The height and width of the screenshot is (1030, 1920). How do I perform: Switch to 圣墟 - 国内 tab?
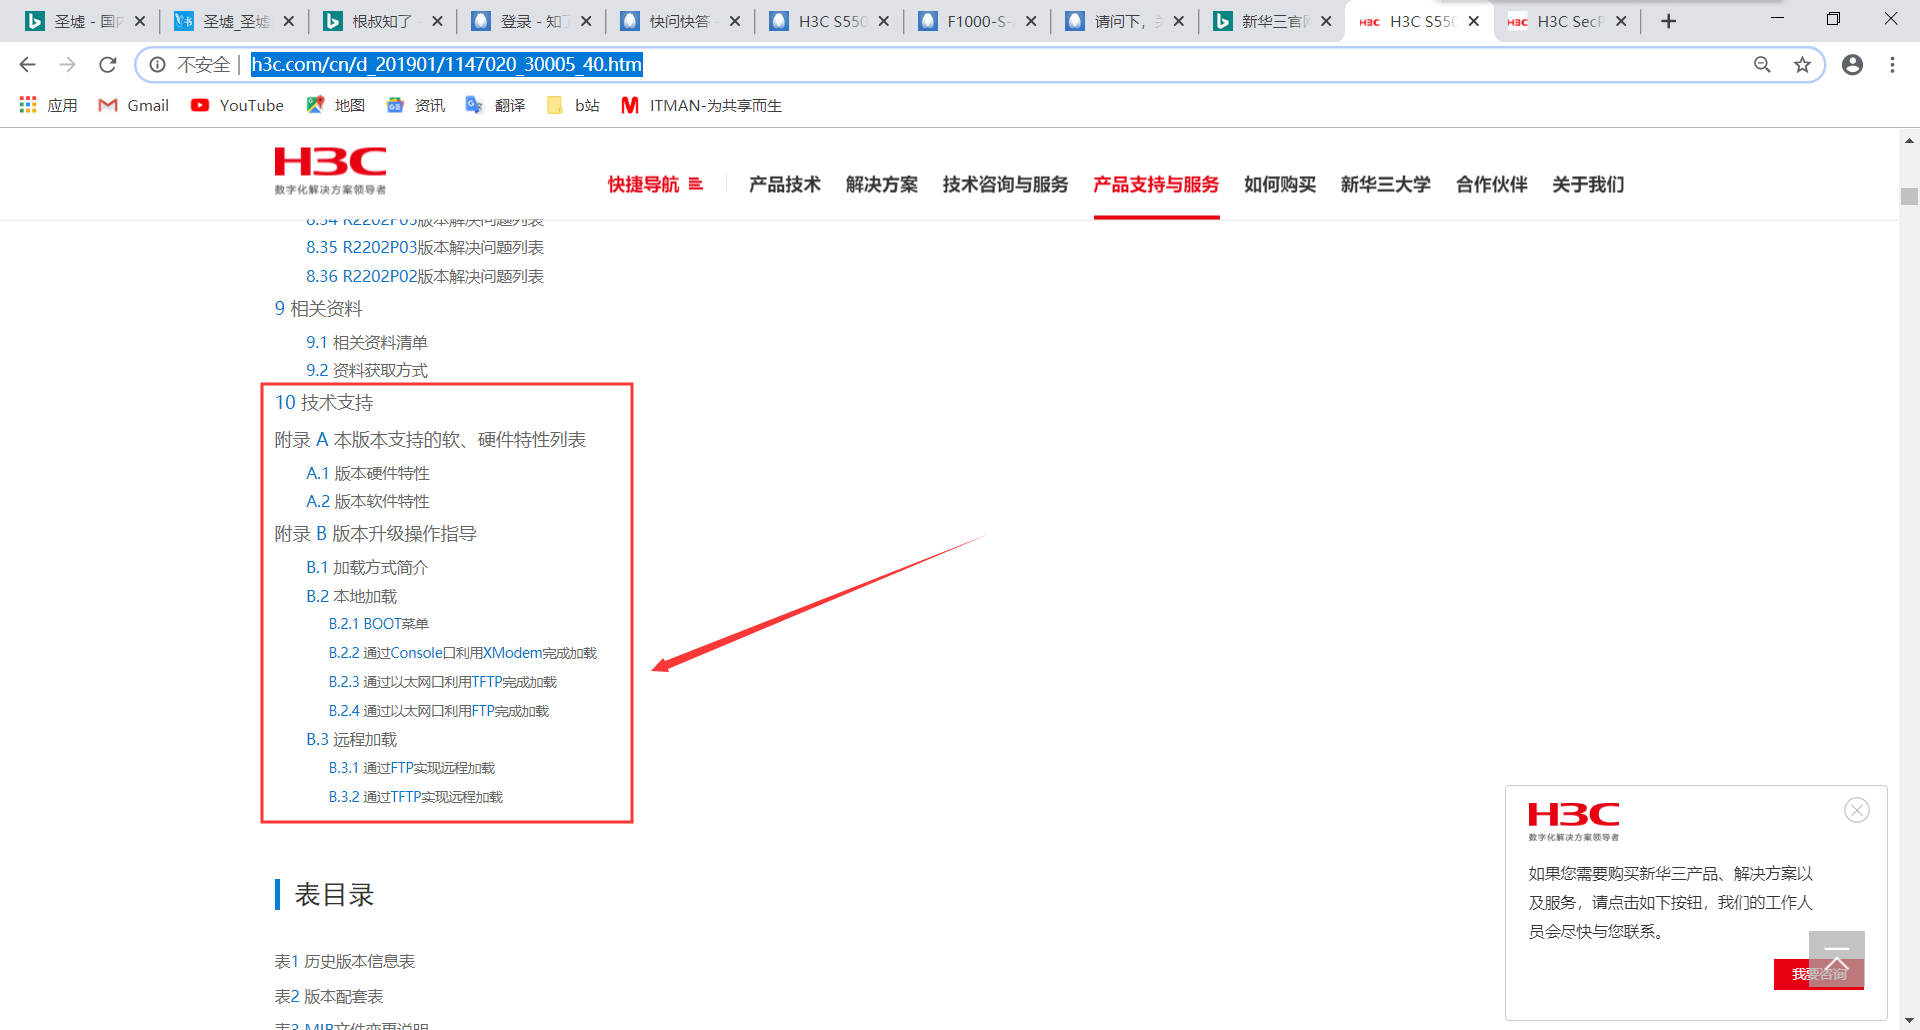click(x=86, y=21)
